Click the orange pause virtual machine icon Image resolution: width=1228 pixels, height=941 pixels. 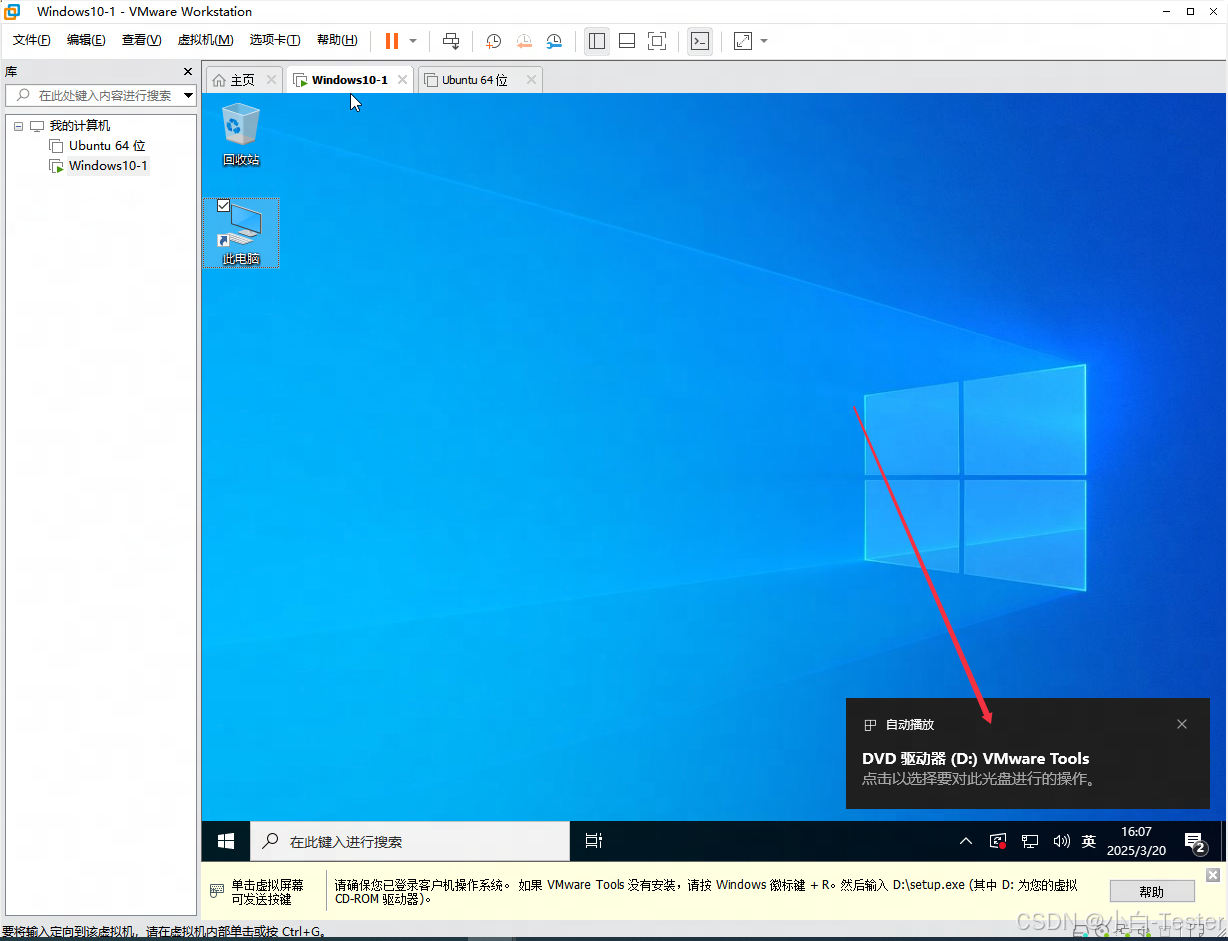pos(392,41)
